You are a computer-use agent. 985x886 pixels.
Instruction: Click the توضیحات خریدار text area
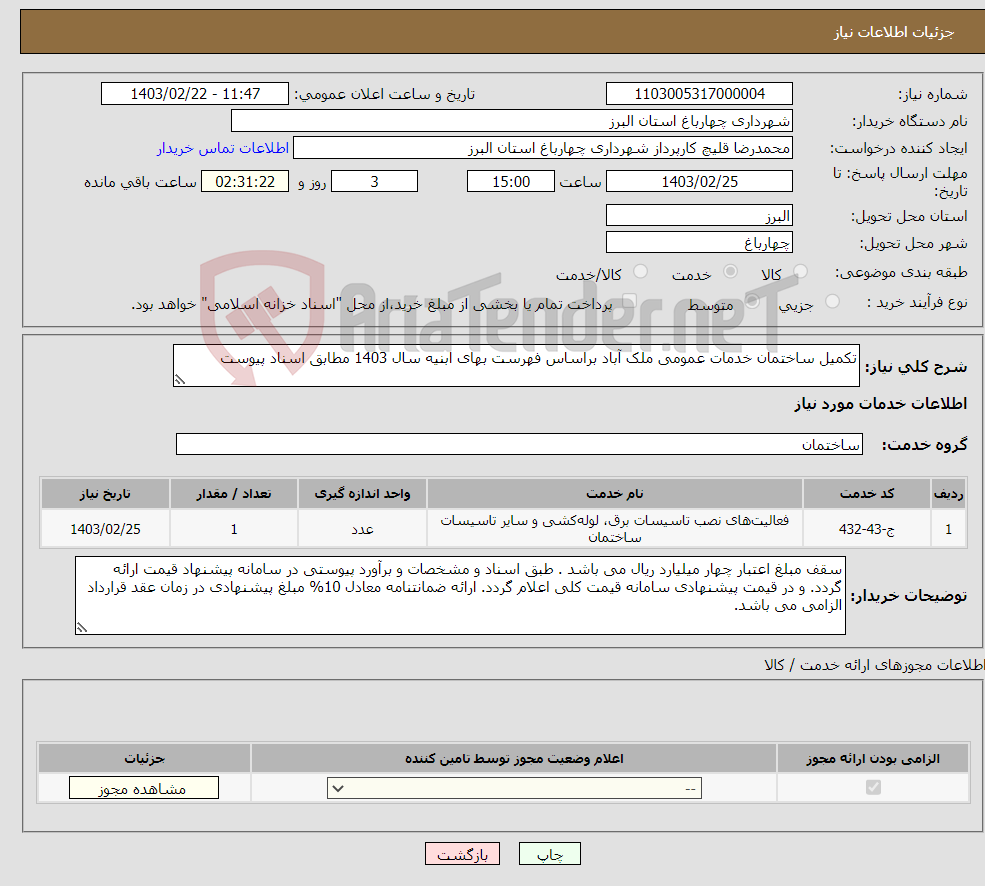pos(460,595)
